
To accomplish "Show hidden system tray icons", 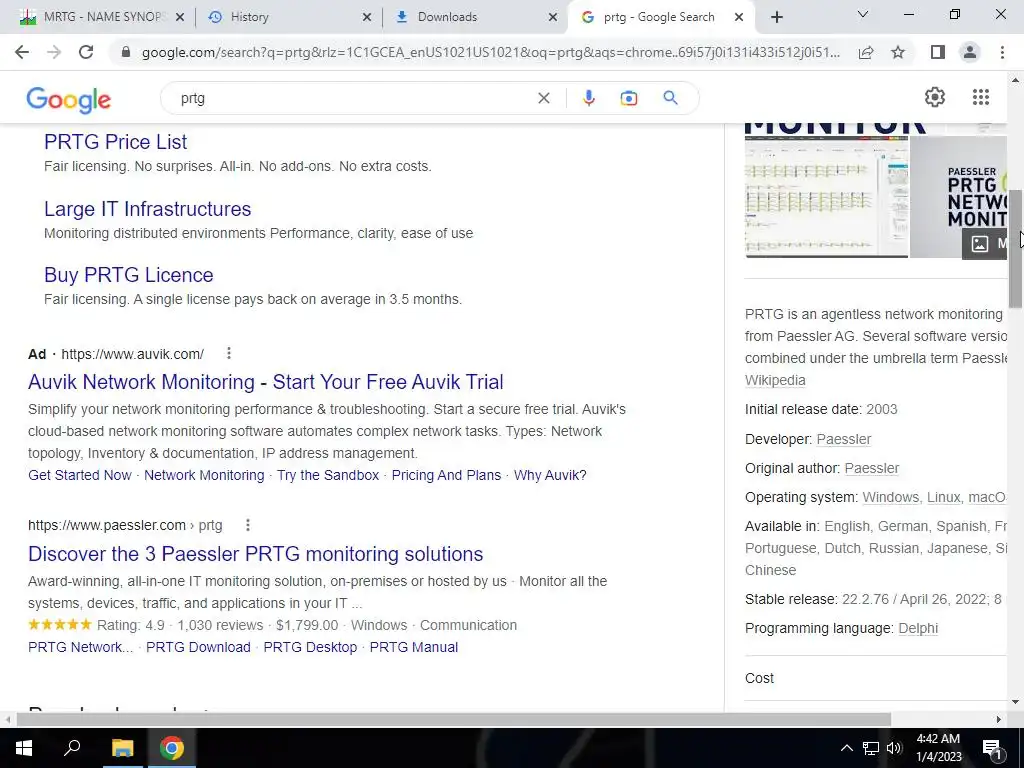I will [846, 748].
